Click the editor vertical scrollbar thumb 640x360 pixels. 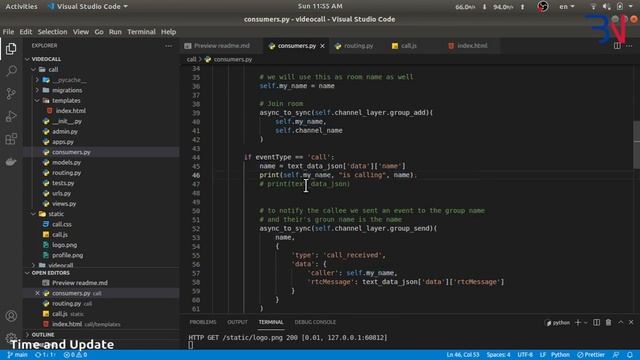[x=636, y=145]
